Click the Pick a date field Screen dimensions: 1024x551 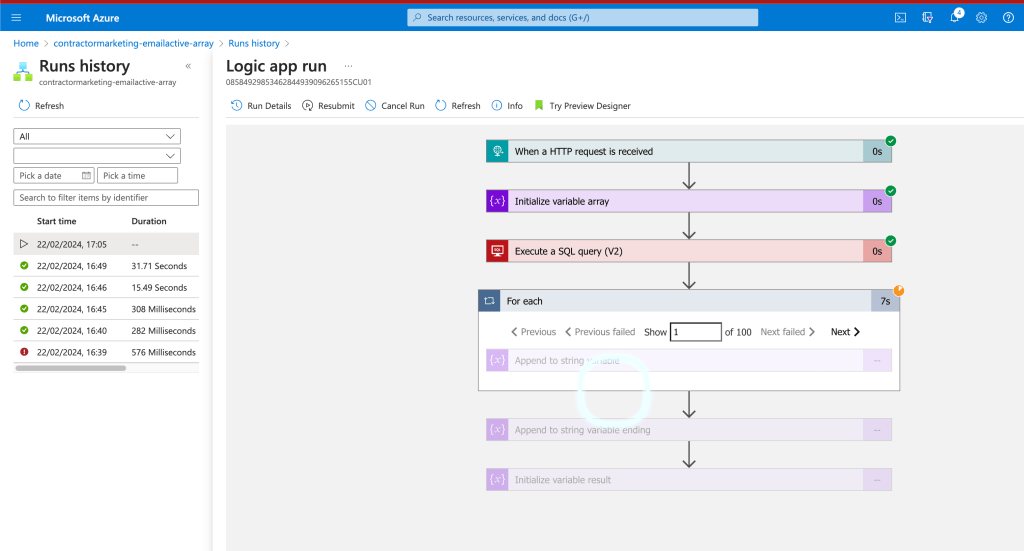pos(54,176)
